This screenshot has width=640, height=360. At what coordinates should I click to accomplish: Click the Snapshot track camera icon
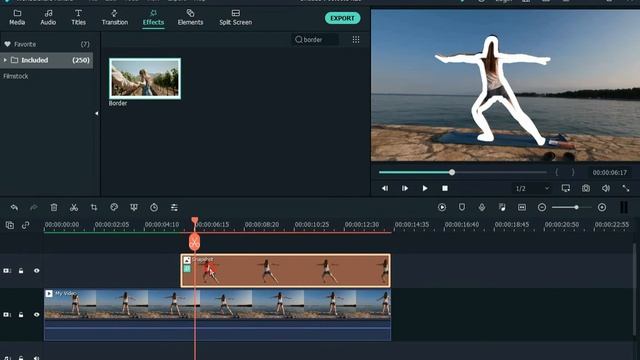pyautogui.click(x=7, y=271)
